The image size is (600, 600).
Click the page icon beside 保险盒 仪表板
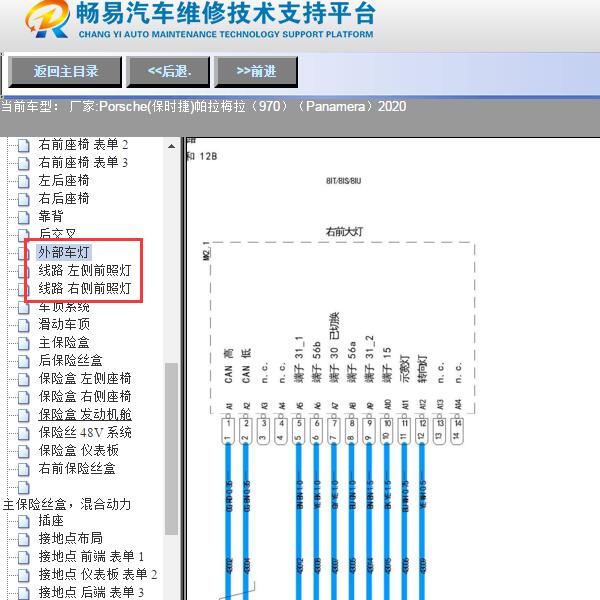tap(24, 451)
